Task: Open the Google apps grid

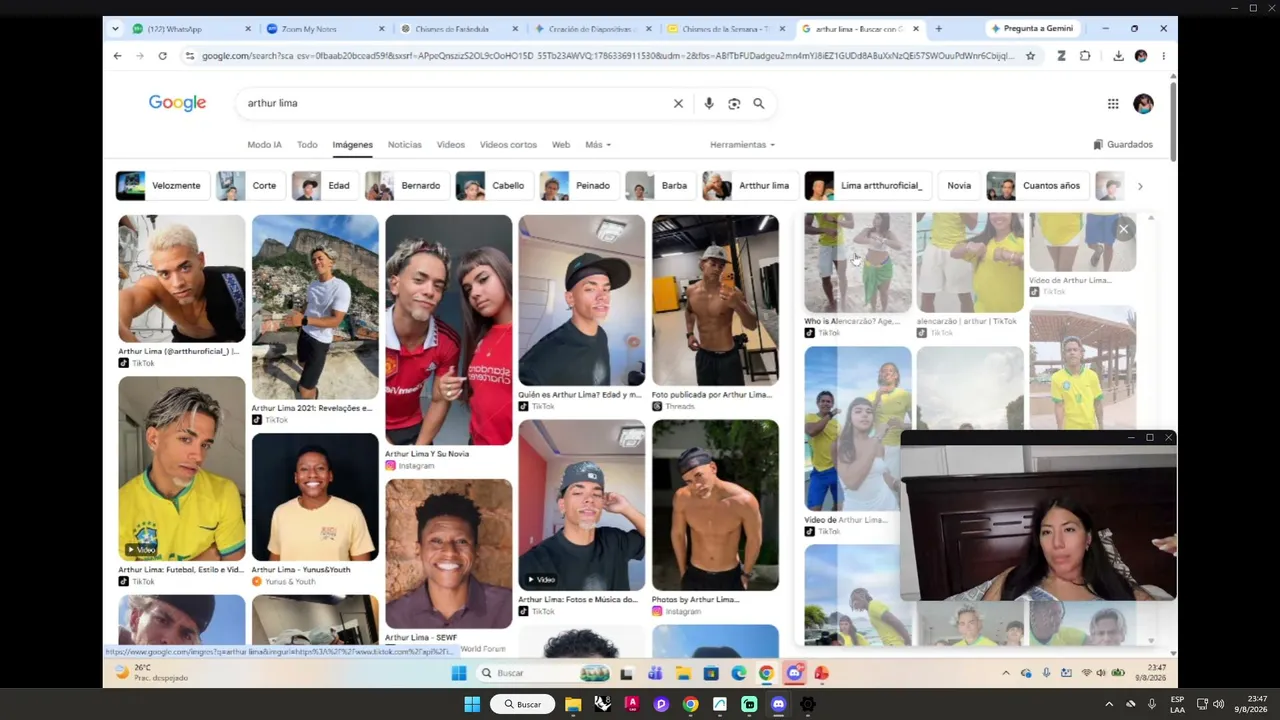Action: 1113,103
